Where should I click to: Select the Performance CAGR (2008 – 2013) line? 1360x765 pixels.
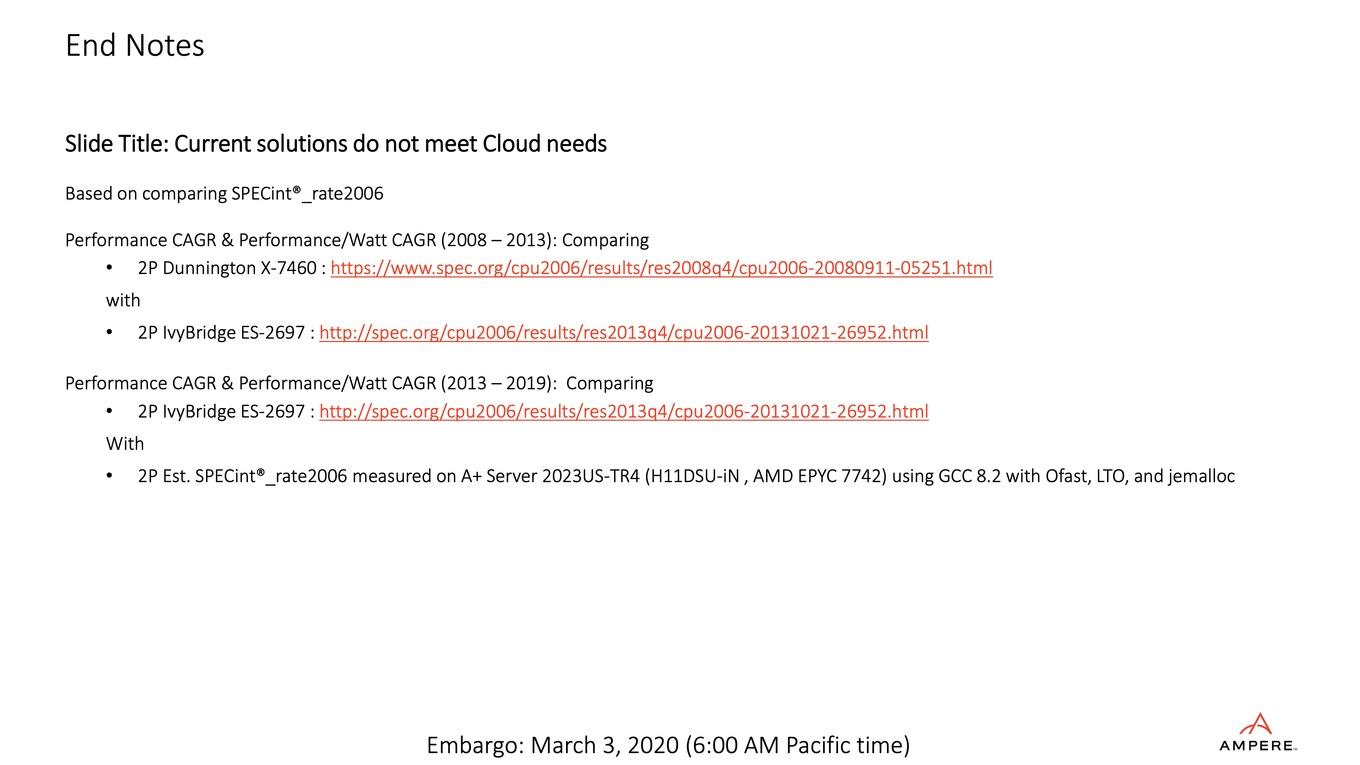[x=357, y=240]
